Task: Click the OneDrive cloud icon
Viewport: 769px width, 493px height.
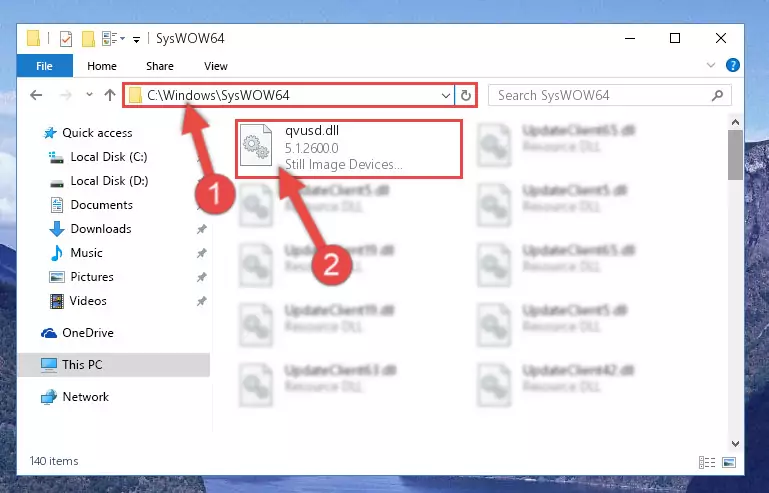Action: (49, 334)
